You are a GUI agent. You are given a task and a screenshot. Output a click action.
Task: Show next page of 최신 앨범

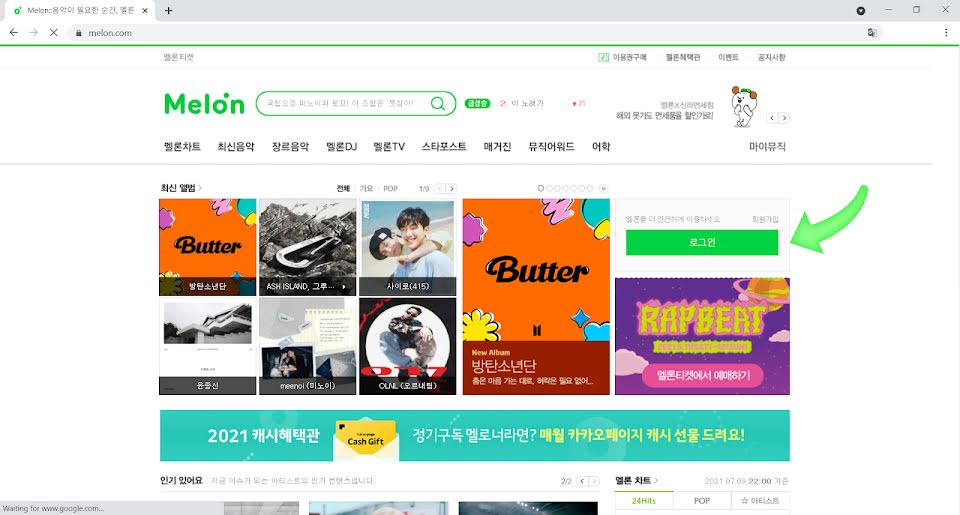tap(451, 189)
